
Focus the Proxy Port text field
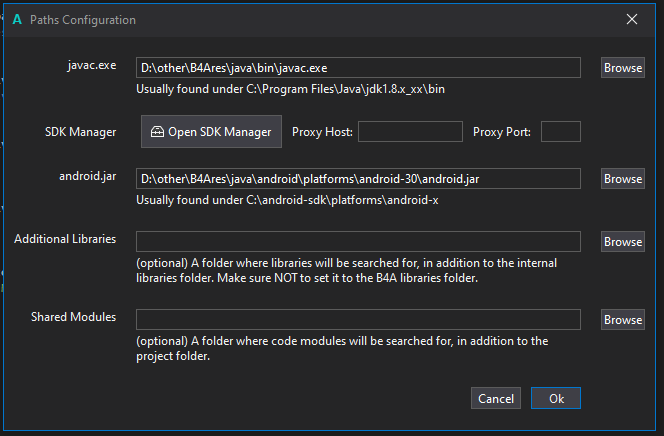coord(560,132)
